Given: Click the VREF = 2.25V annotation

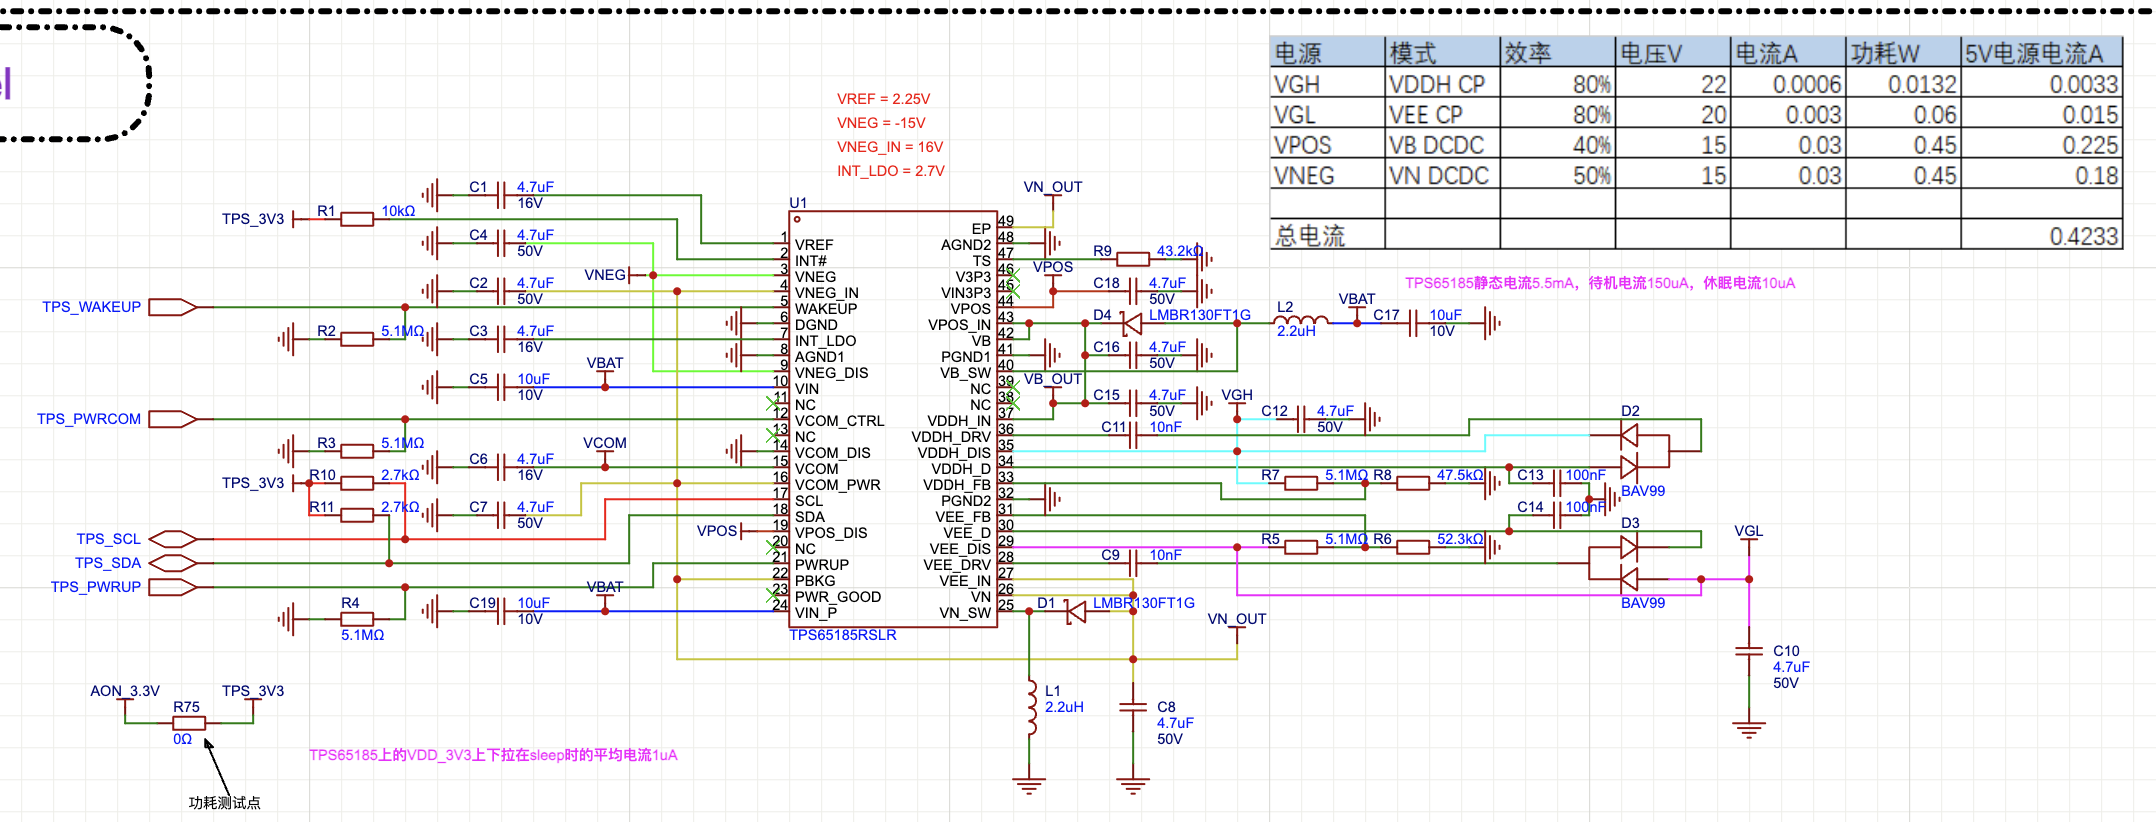Looking at the screenshot, I should [x=883, y=99].
